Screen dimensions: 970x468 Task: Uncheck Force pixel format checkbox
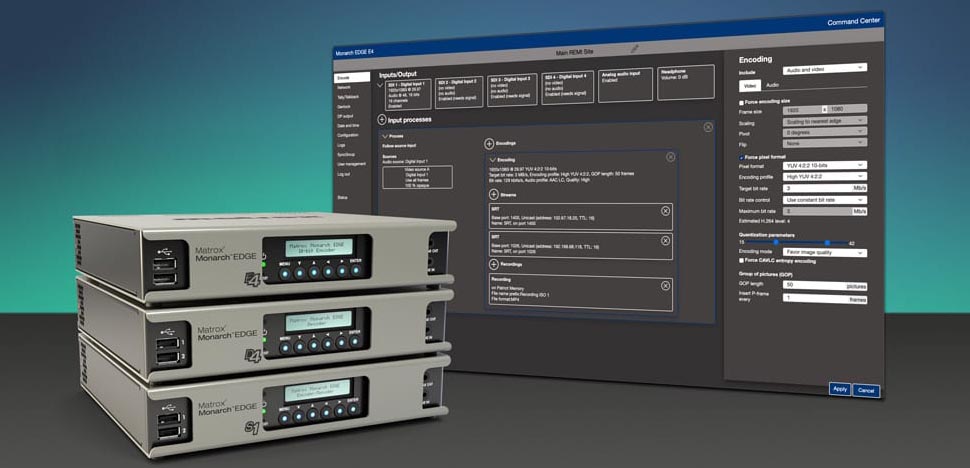click(742, 157)
